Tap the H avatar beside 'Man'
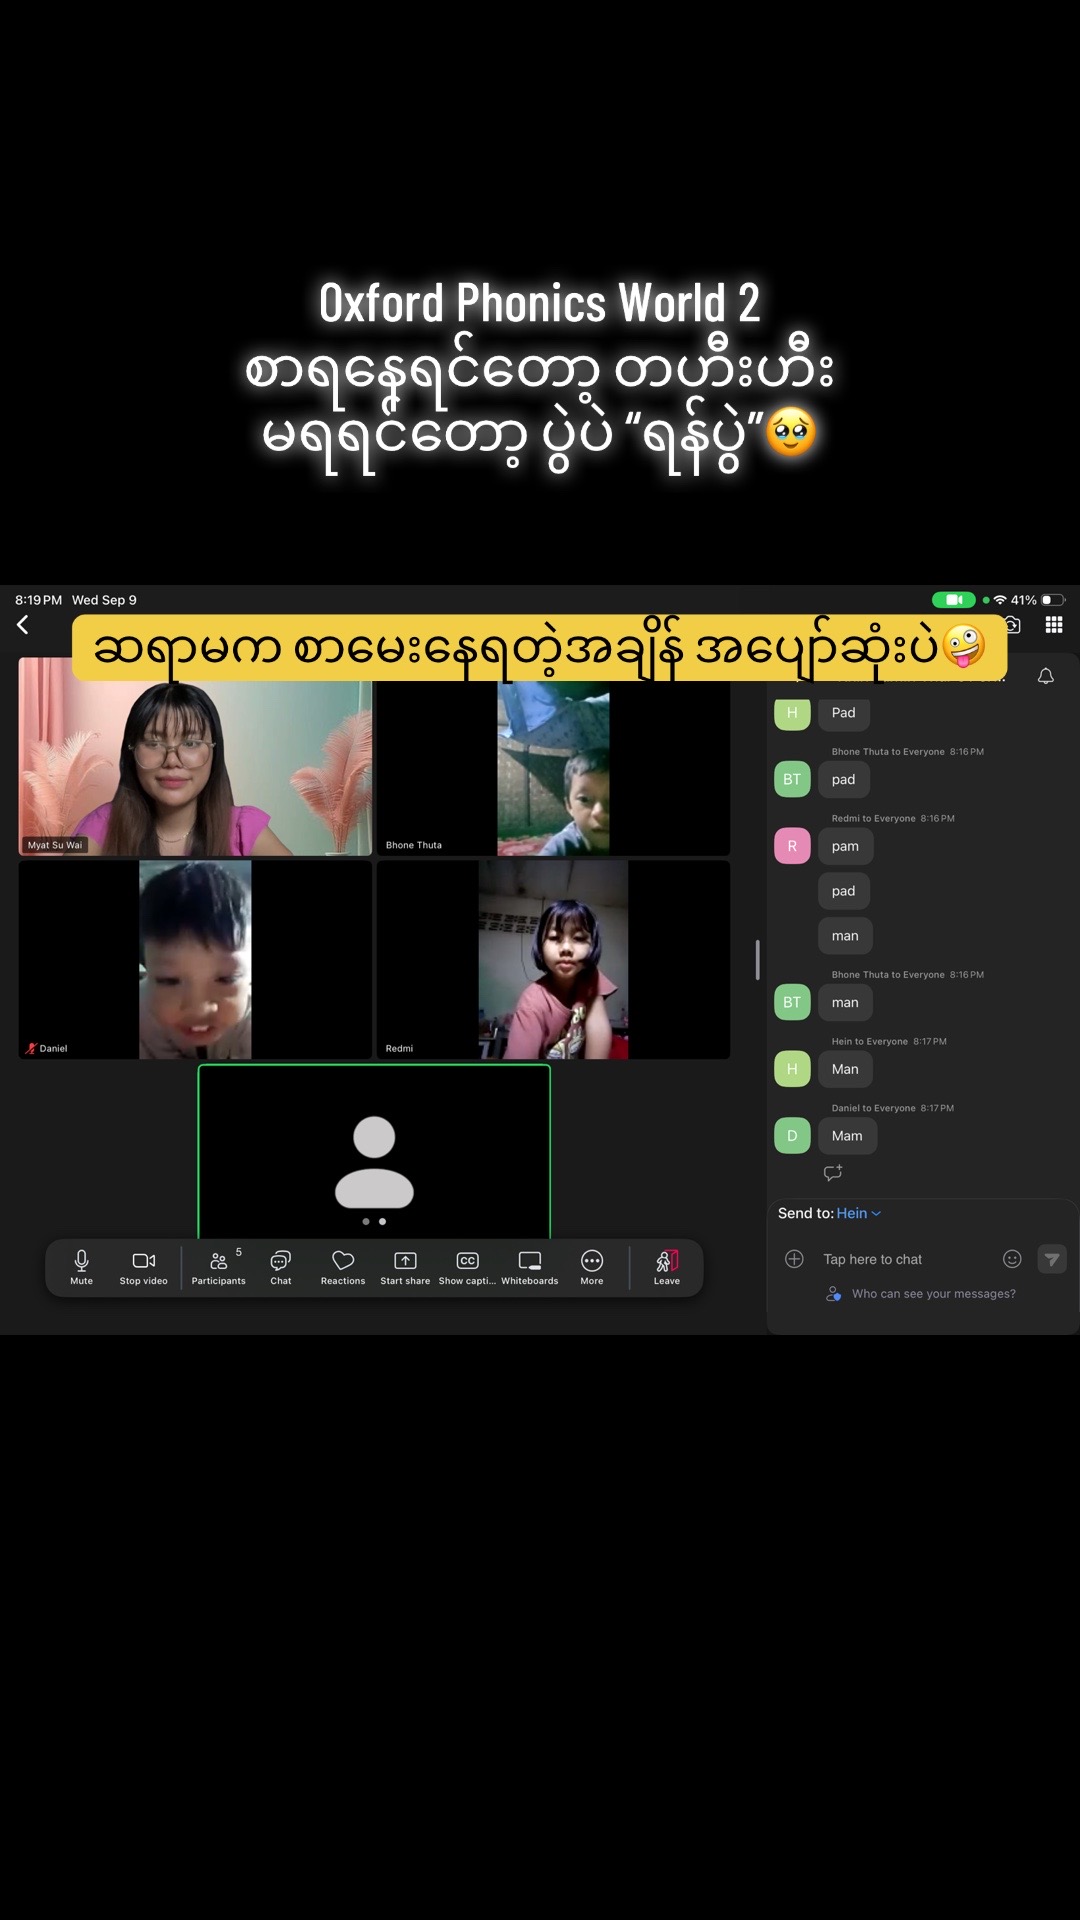Viewport: 1080px width, 1920px height. pyautogui.click(x=792, y=1069)
